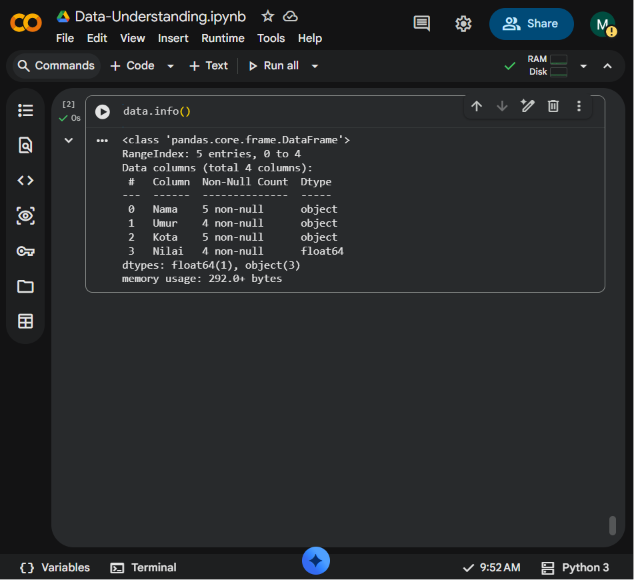Open the Code snippets sidebar icon
Screen dimensions: 634x580
point(25,180)
